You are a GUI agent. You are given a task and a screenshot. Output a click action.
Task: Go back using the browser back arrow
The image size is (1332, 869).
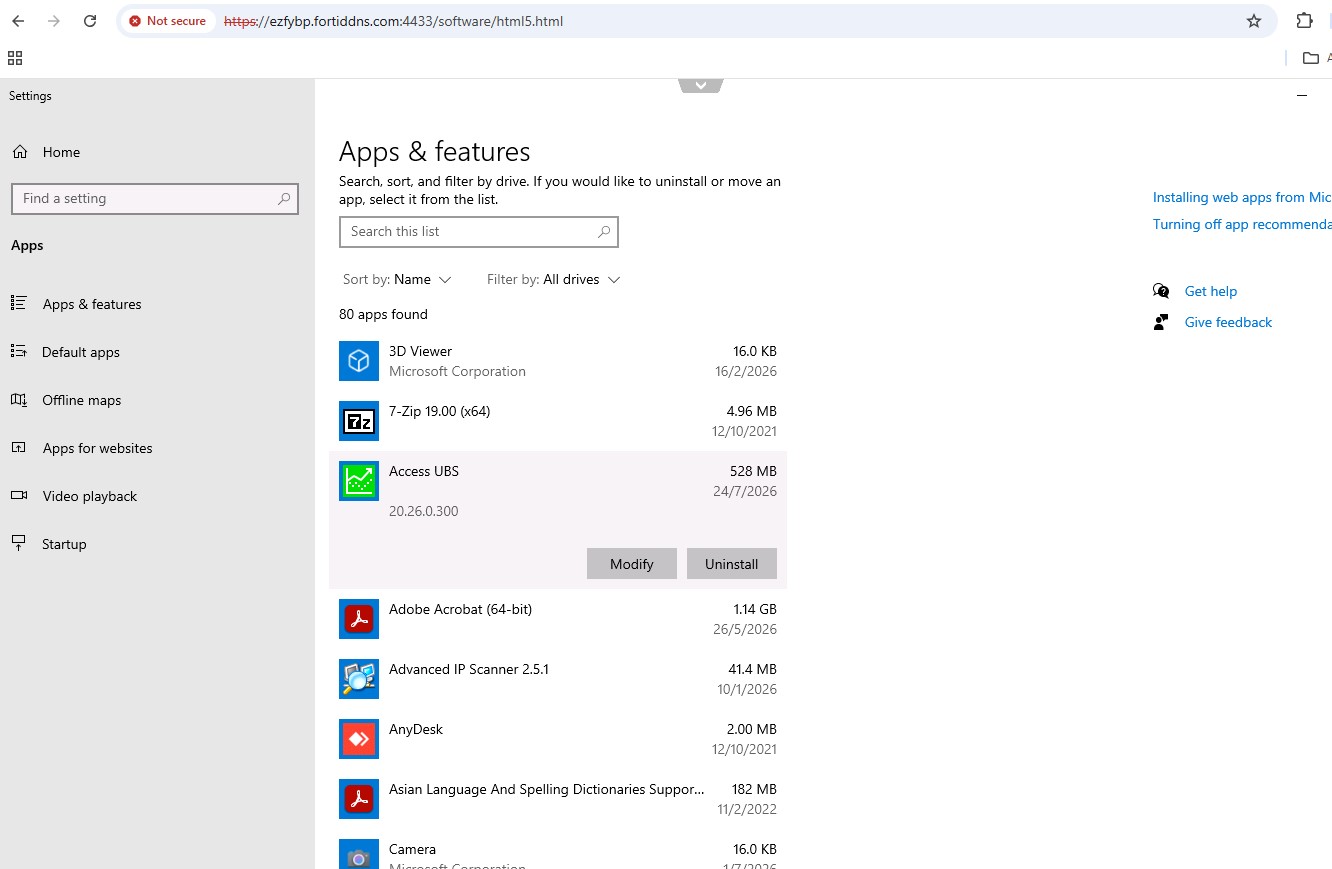pos(18,21)
